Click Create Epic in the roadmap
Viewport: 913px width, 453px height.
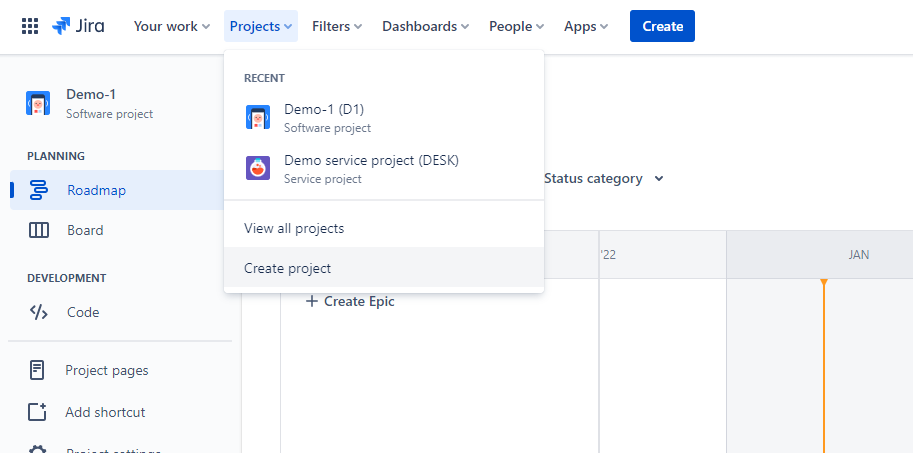point(350,301)
